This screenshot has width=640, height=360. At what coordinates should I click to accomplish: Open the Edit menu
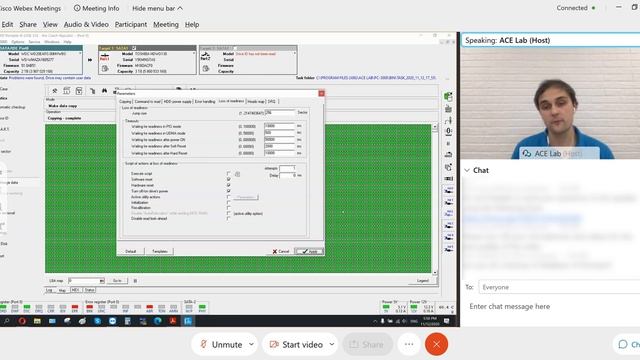coord(7,24)
